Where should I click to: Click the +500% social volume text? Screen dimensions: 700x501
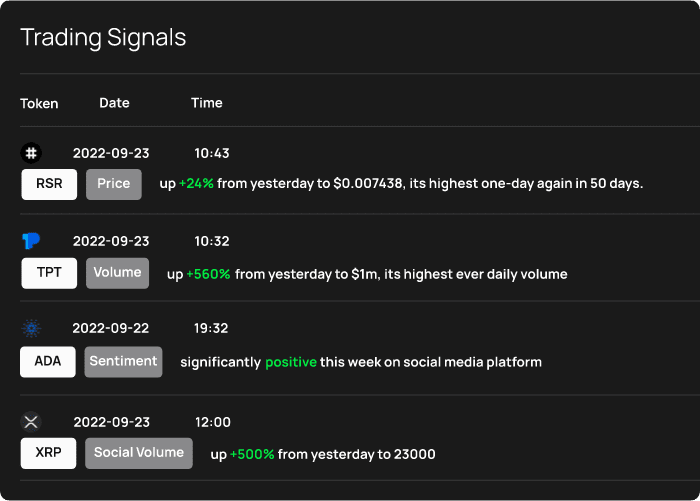(252, 454)
